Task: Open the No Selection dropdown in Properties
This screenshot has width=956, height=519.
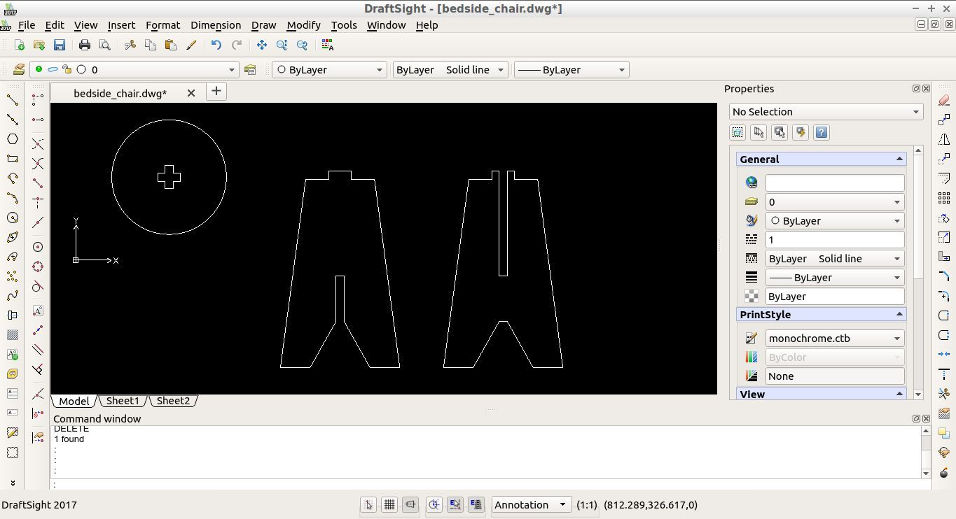Action: pos(826,112)
